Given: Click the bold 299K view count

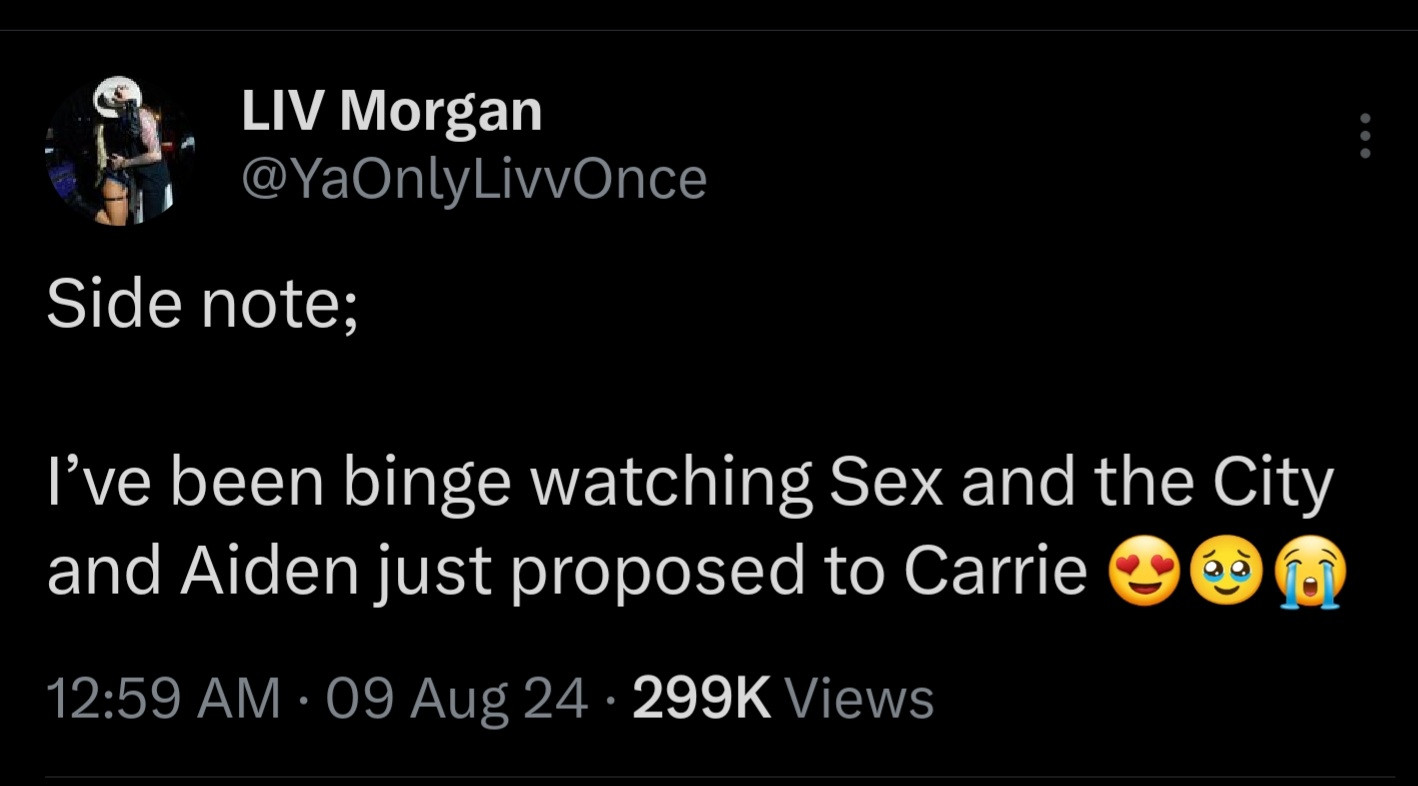Looking at the screenshot, I should coord(701,698).
